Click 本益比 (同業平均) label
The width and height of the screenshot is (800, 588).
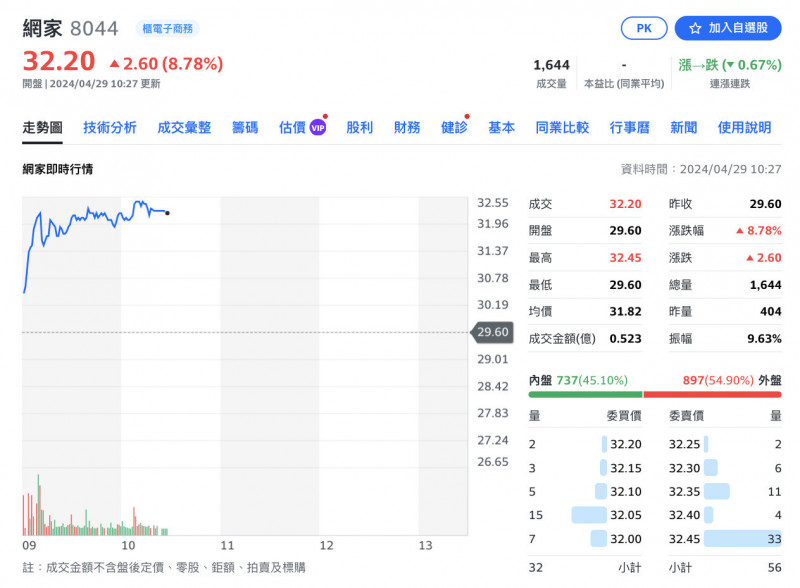624,84
